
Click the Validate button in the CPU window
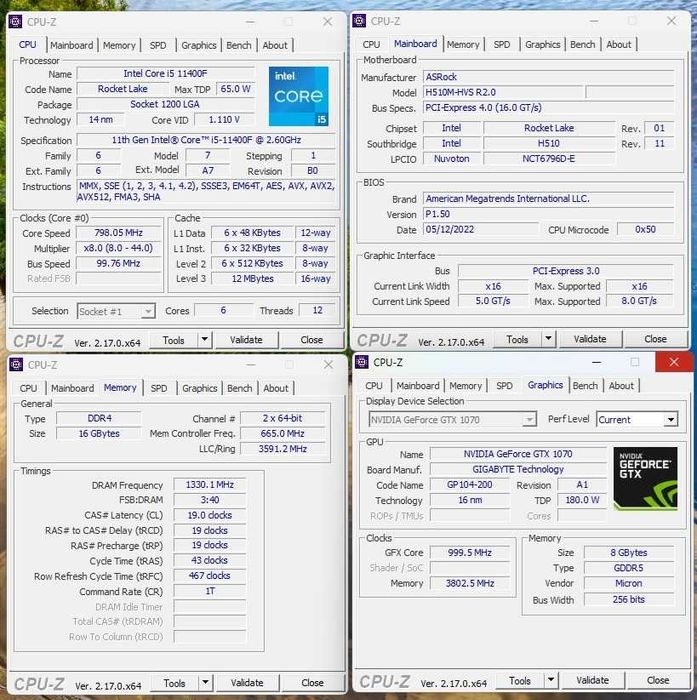[246, 340]
